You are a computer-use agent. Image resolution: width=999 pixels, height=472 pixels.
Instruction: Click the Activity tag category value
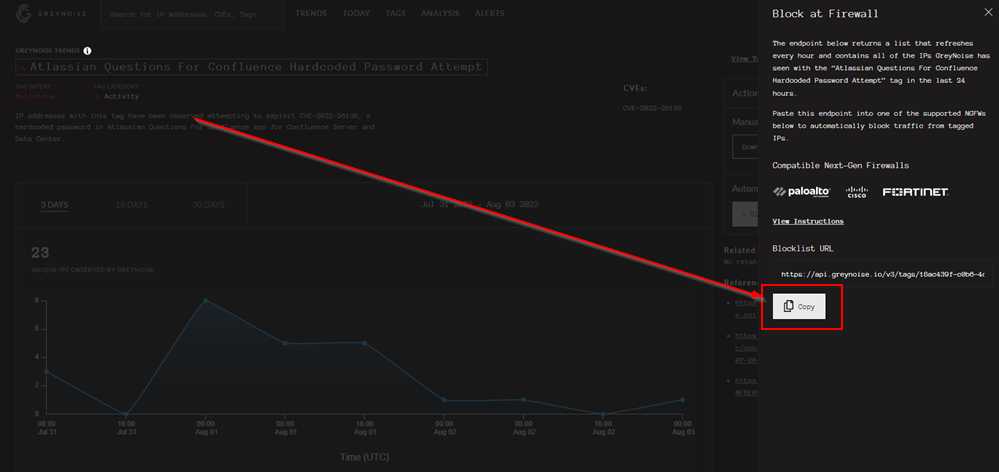point(121,96)
